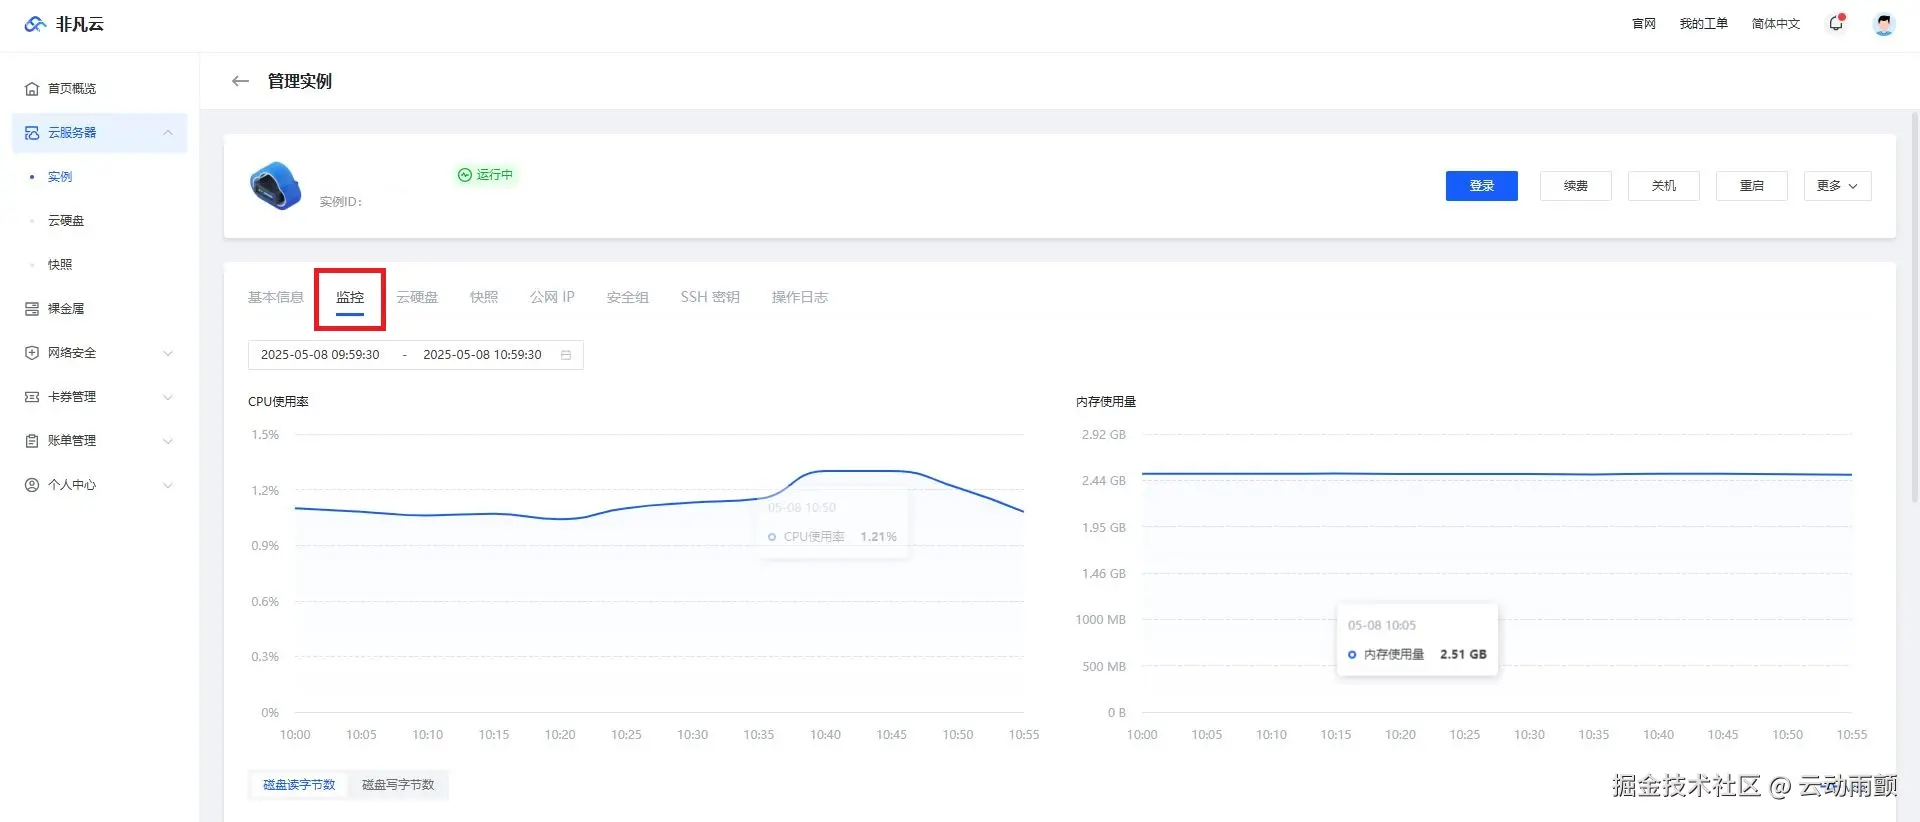Switch to the 基本信息 tab
Screen dimensions: 1920x822
tap(275, 297)
